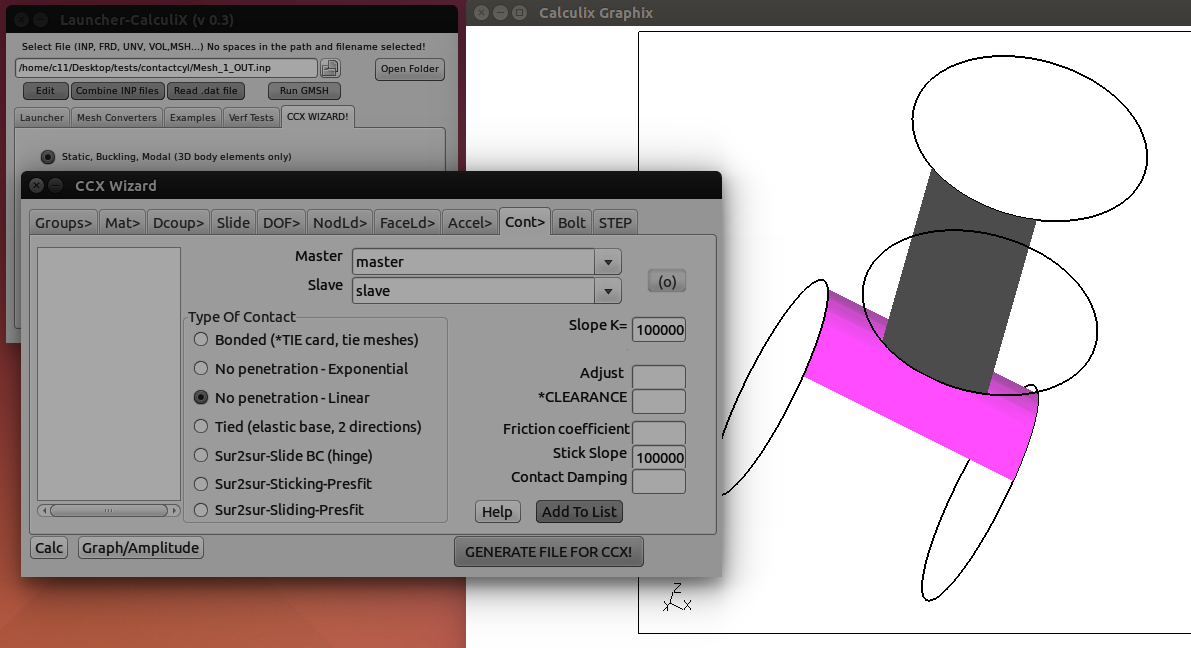
Task: Click the Run GMSH button
Action: click(x=303, y=90)
